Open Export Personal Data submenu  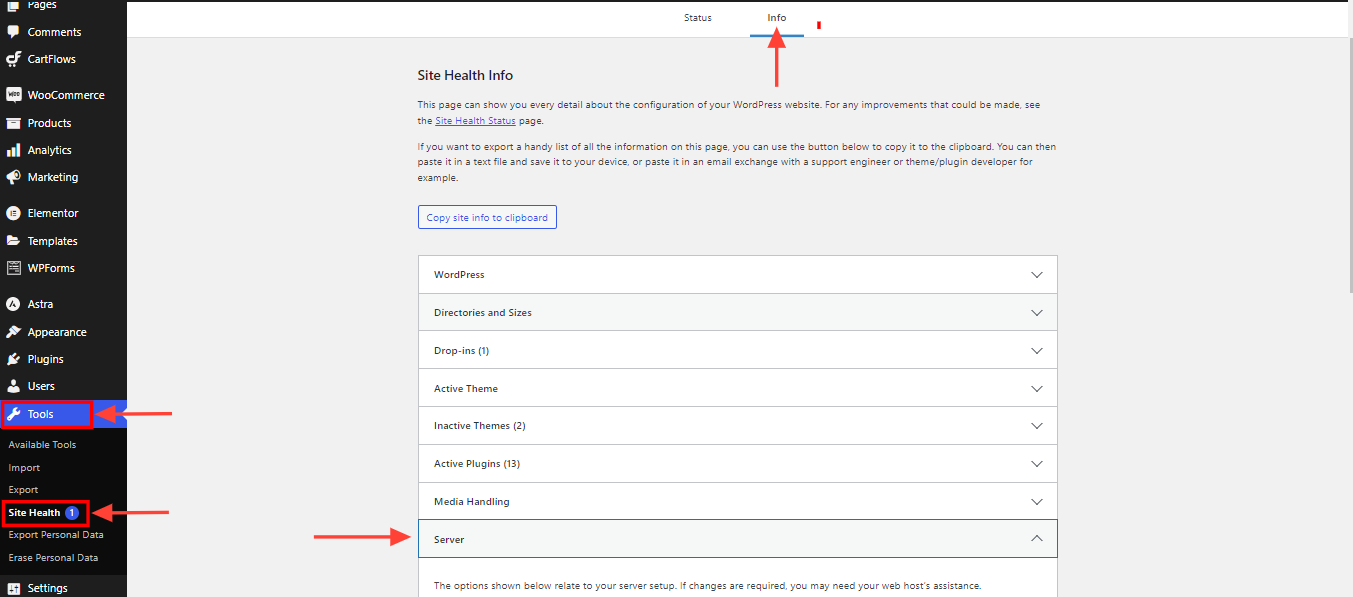click(56, 535)
